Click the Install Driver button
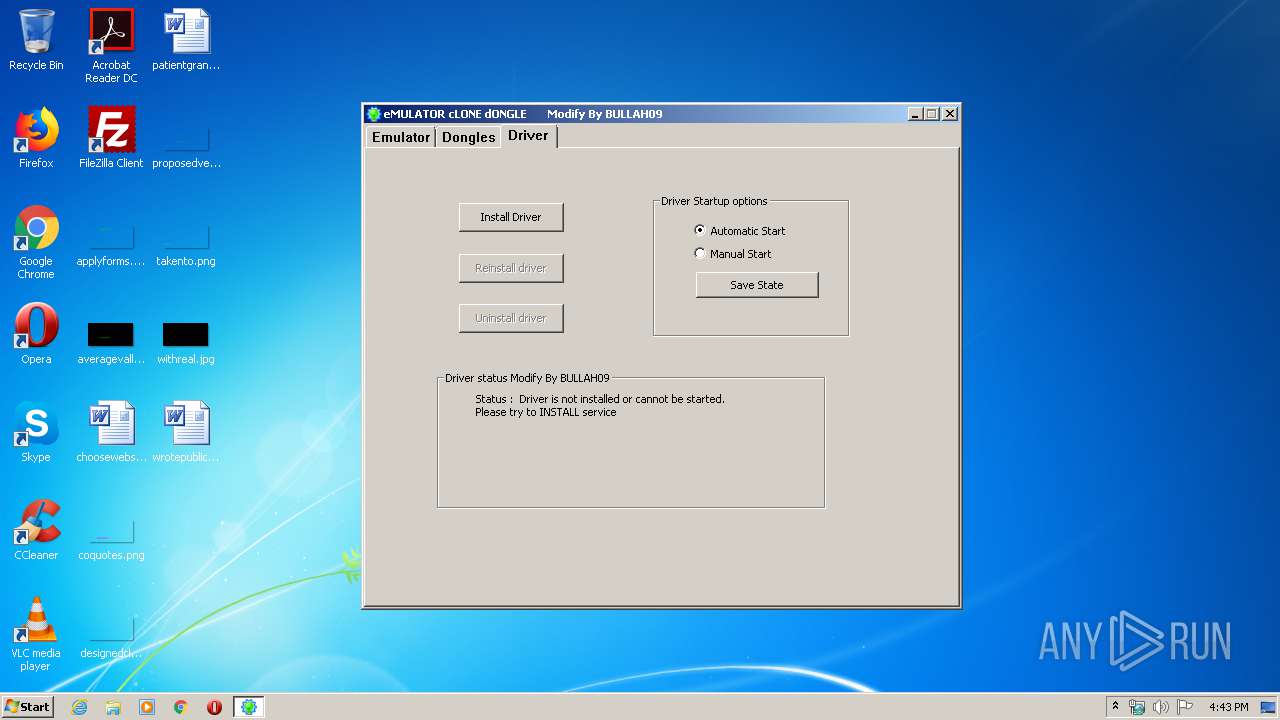Image resolution: width=1280 pixels, height=720 pixels. [511, 217]
